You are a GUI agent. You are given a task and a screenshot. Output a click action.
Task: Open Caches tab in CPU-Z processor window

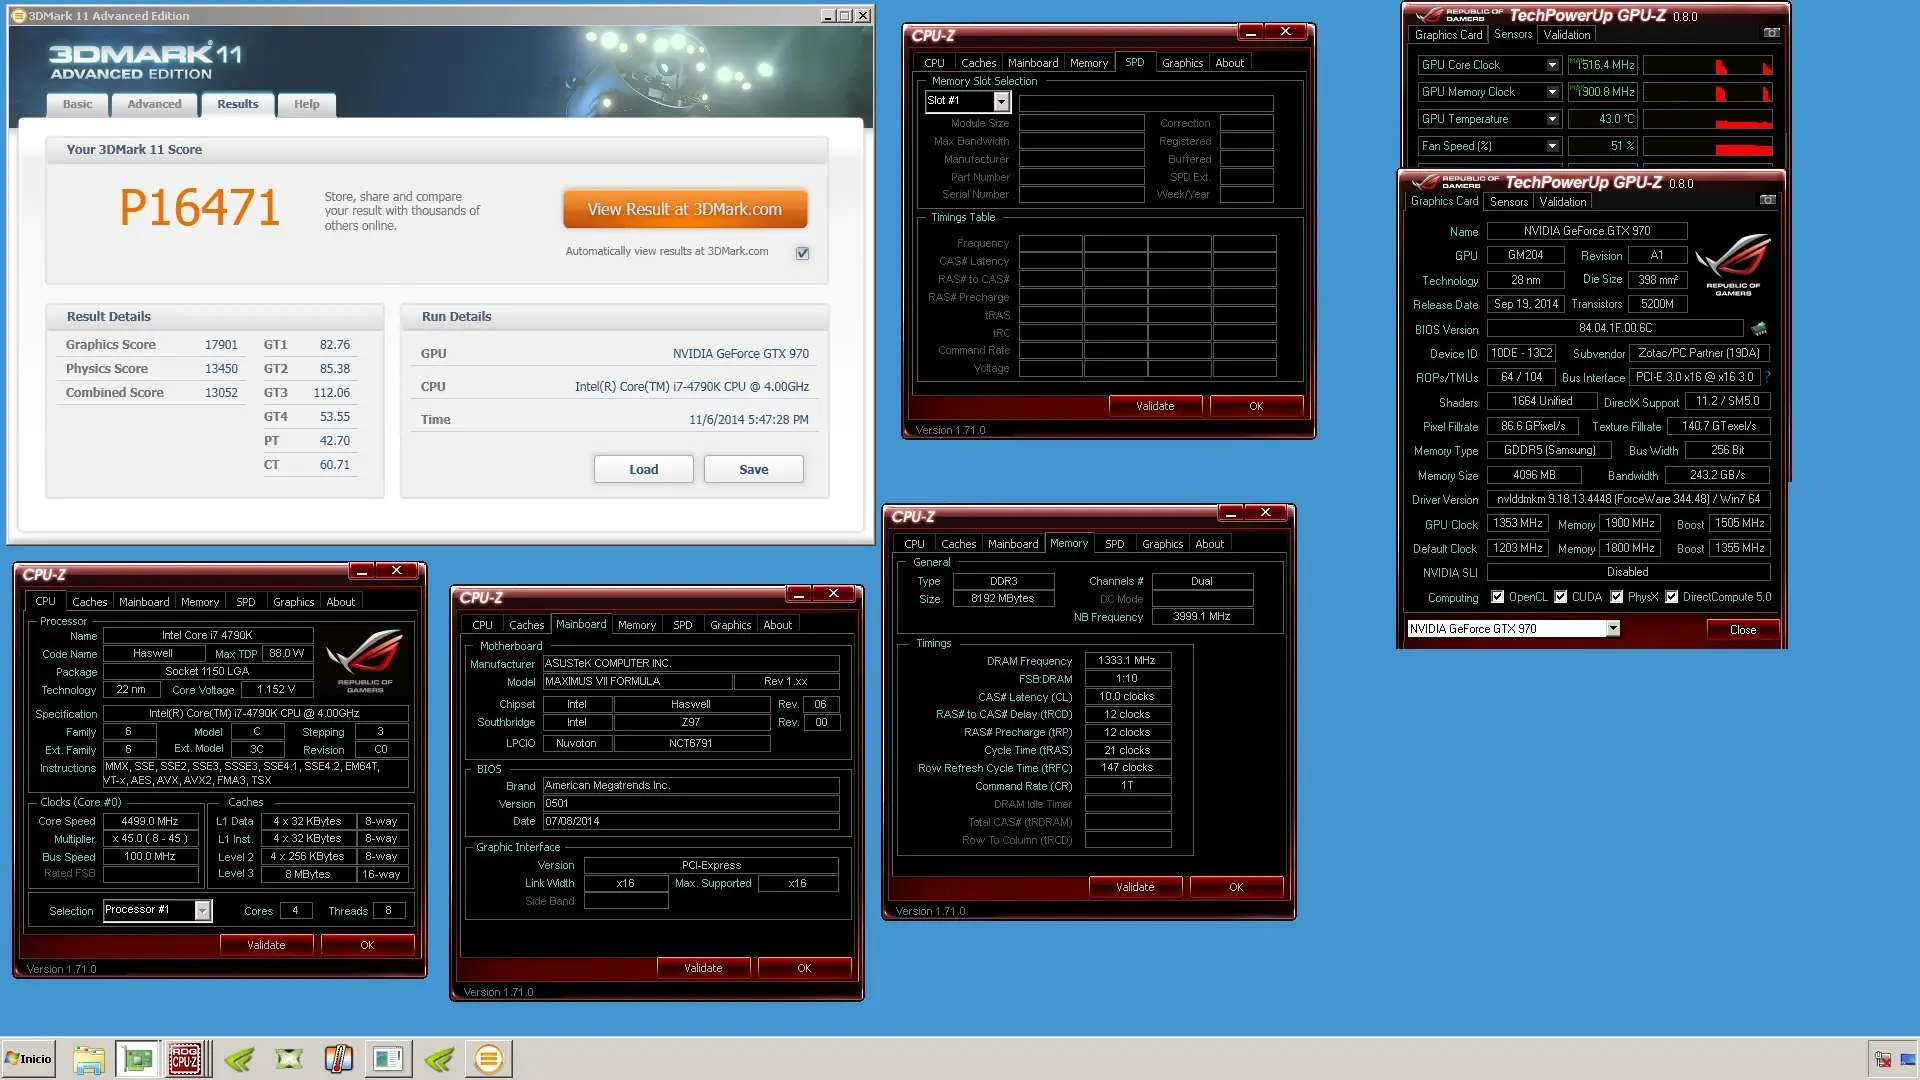89,602
